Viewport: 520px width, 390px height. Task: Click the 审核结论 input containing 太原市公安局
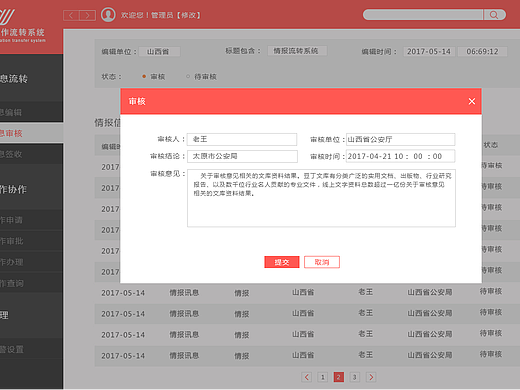tap(242, 156)
